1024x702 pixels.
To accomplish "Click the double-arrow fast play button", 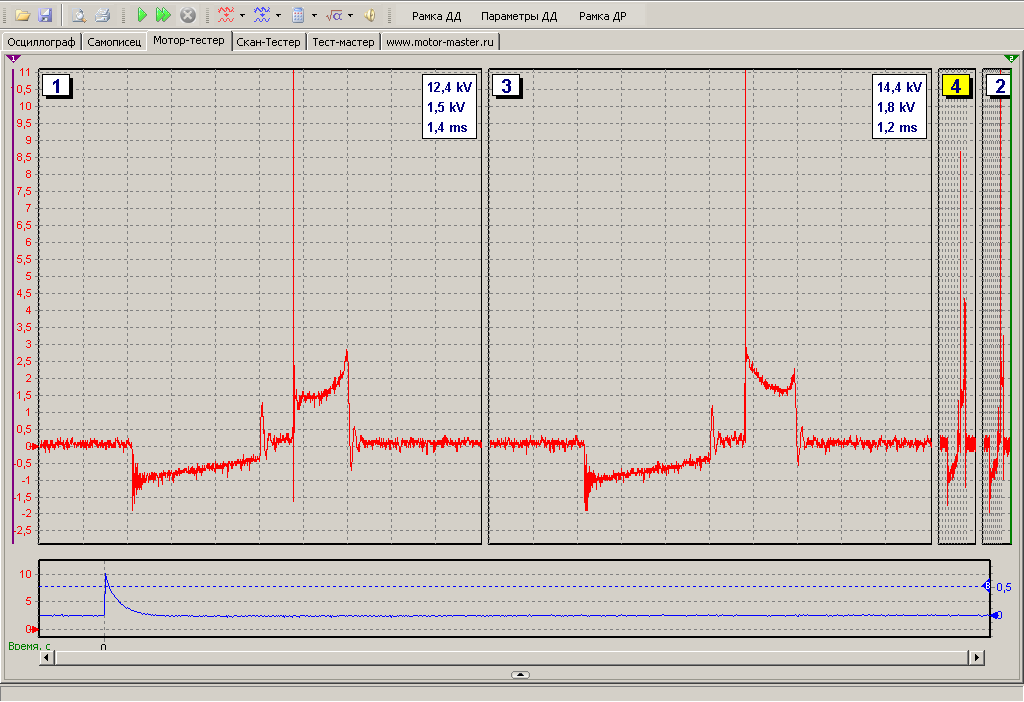I will tap(163, 15).
